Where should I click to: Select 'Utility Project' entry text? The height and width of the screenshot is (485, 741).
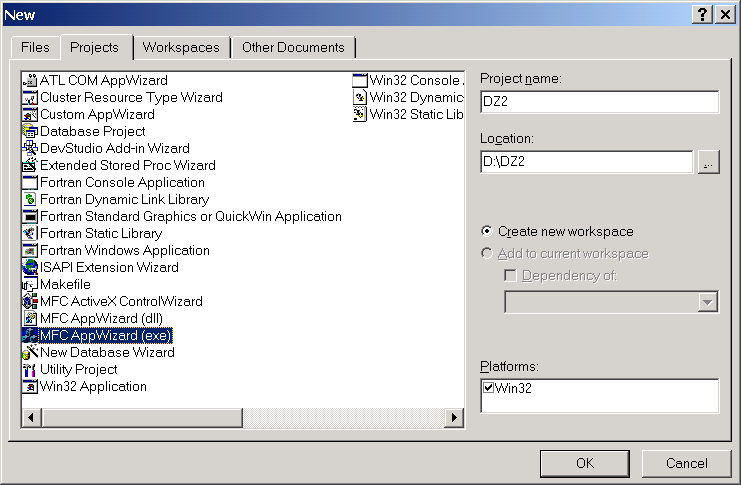78,370
